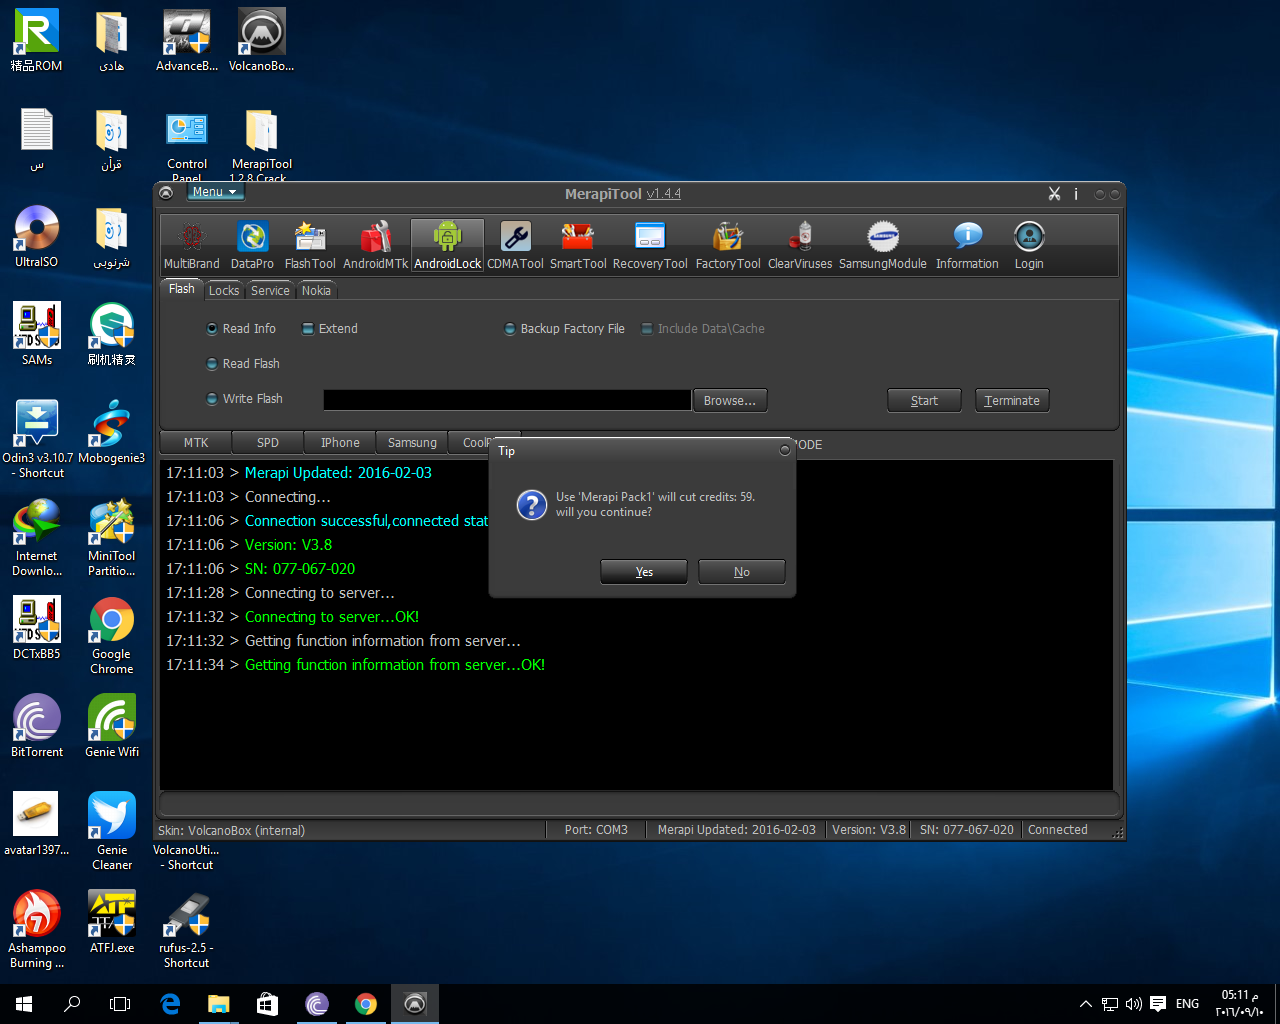Select the MTK platform tab
Screen dimensions: 1280x1024
pos(196,443)
